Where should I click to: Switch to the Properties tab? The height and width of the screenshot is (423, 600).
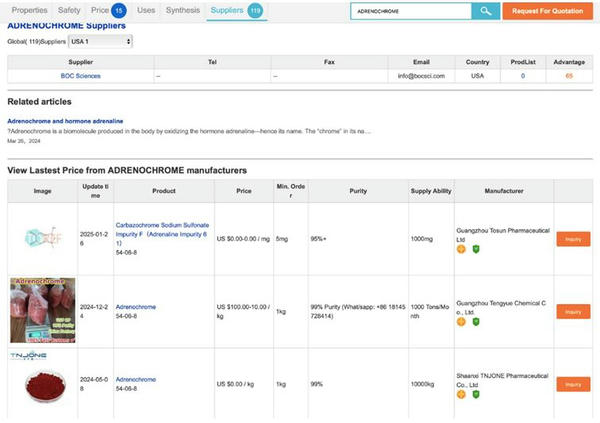click(29, 10)
